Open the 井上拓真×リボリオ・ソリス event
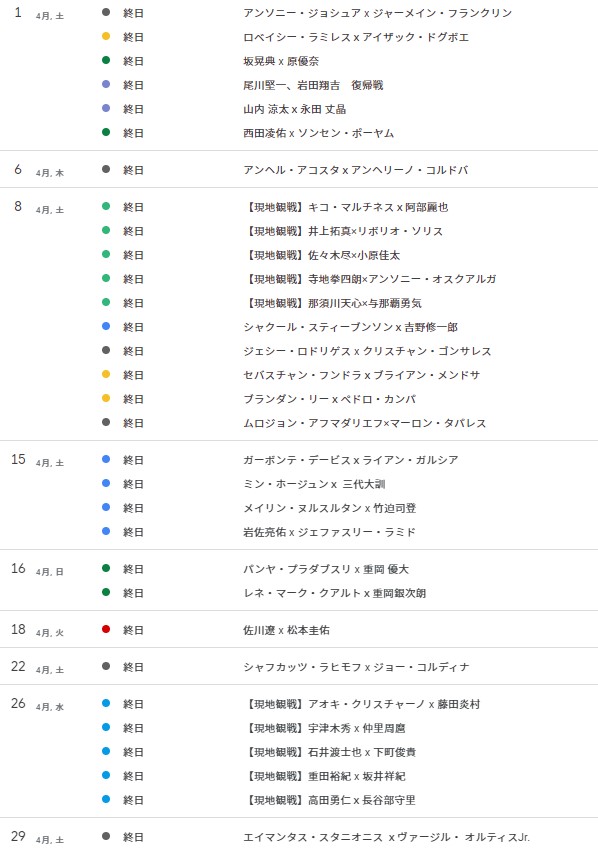The width and height of the screenshot is (598, 852). tap(344, 231)
